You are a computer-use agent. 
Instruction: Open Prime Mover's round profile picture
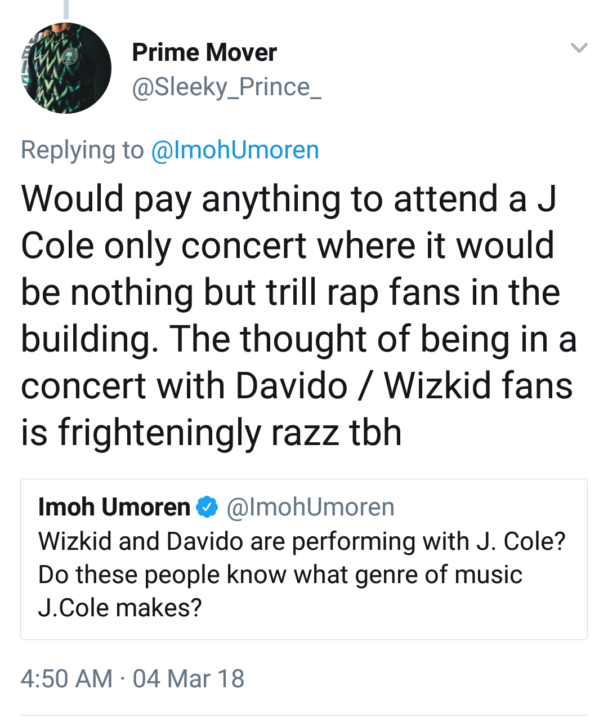click(66, 68)
